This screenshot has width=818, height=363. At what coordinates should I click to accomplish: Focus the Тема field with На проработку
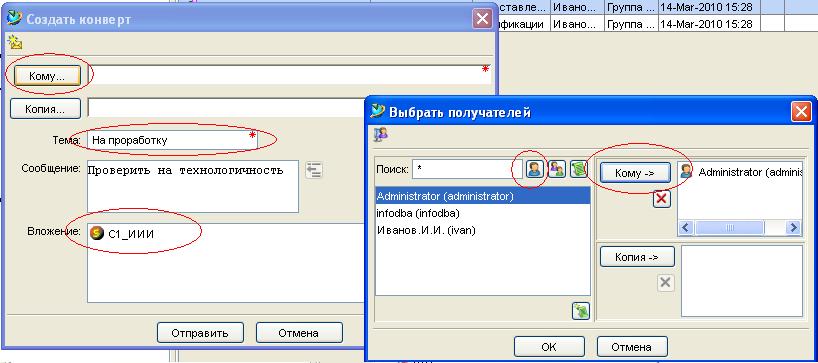172,140
